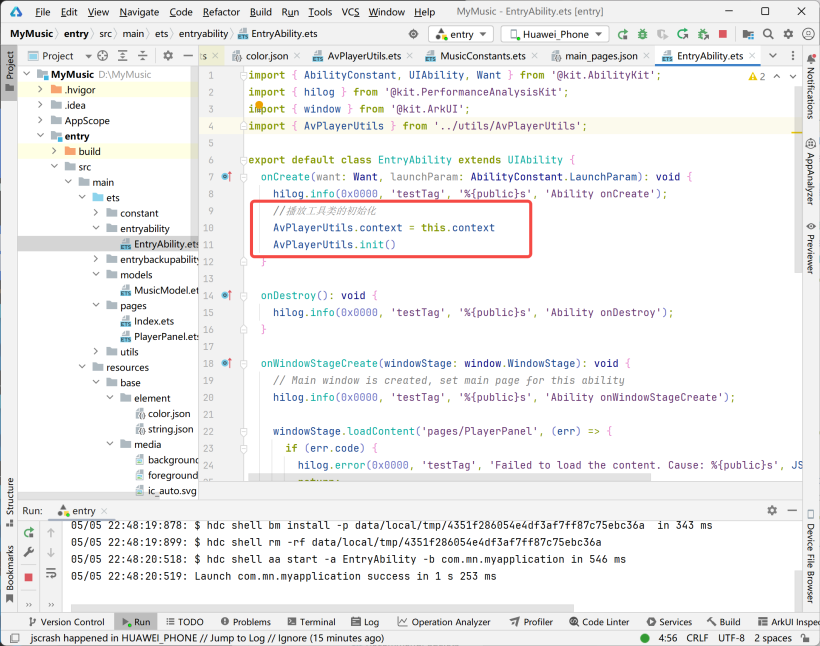The height and width of the screenshot is (646, 820).
Task: Open the Project view selector dropdown
Action: tap(60, 55)
